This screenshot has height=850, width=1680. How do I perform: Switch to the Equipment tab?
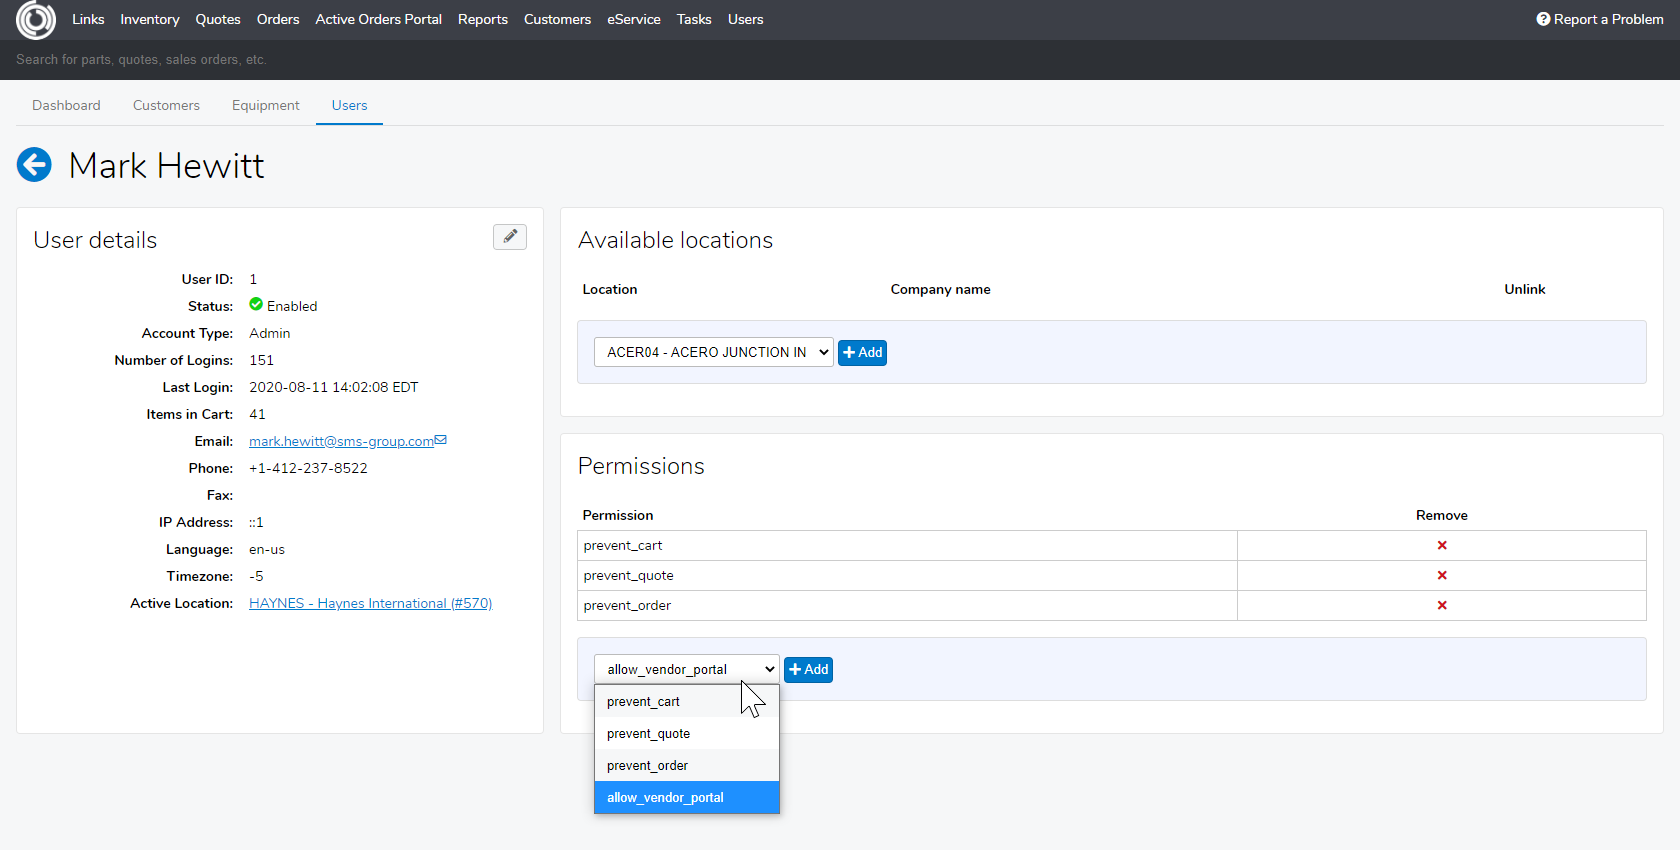point(265,106)
